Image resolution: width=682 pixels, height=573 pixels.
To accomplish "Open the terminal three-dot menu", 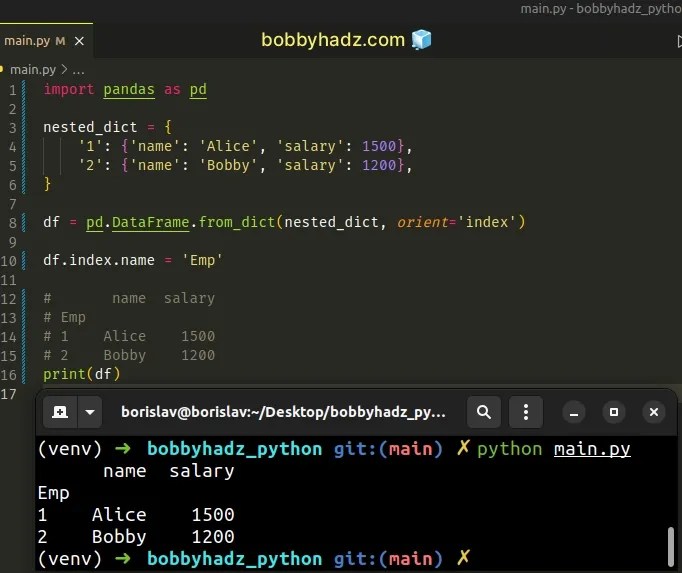I will pos(526,412).
